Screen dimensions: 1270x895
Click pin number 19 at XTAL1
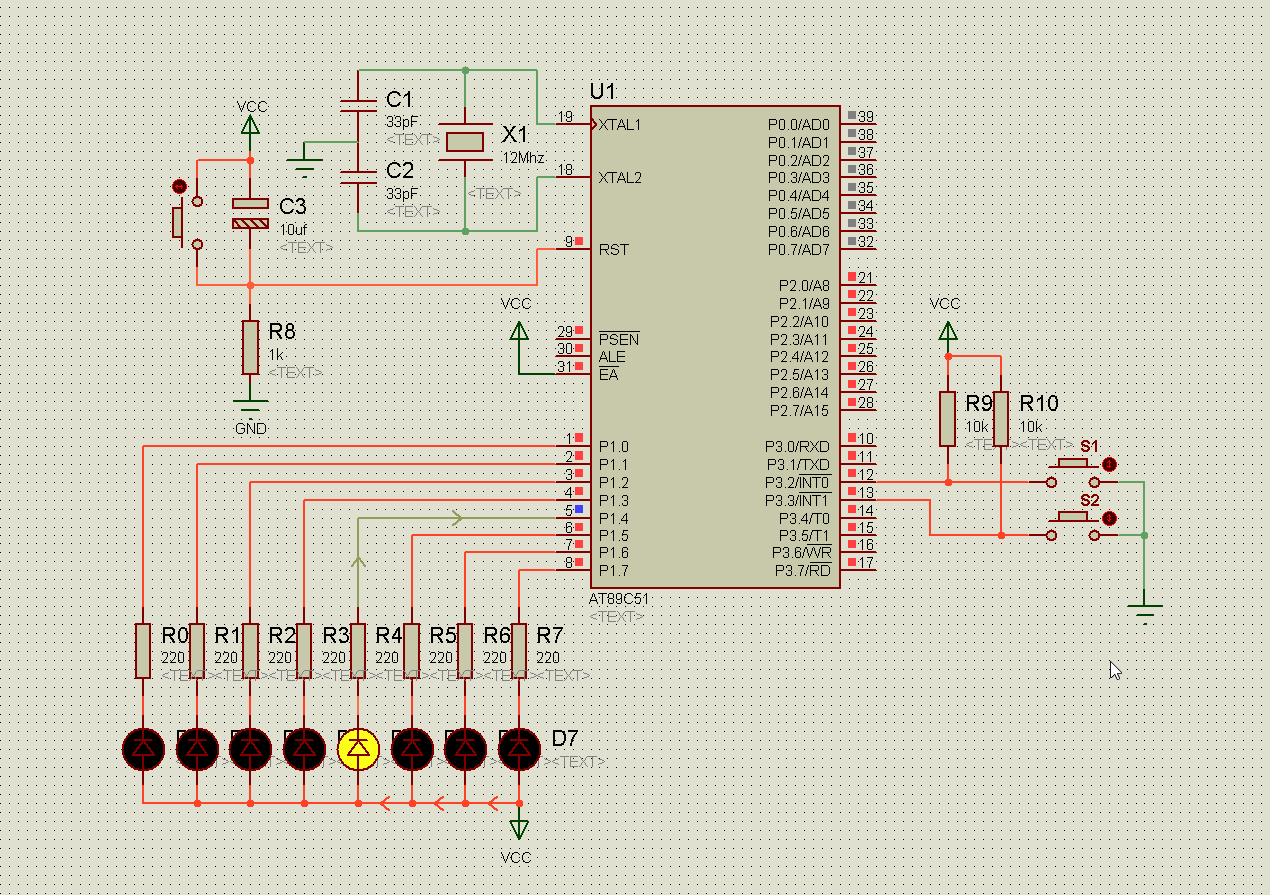click(x=565, y=117)
